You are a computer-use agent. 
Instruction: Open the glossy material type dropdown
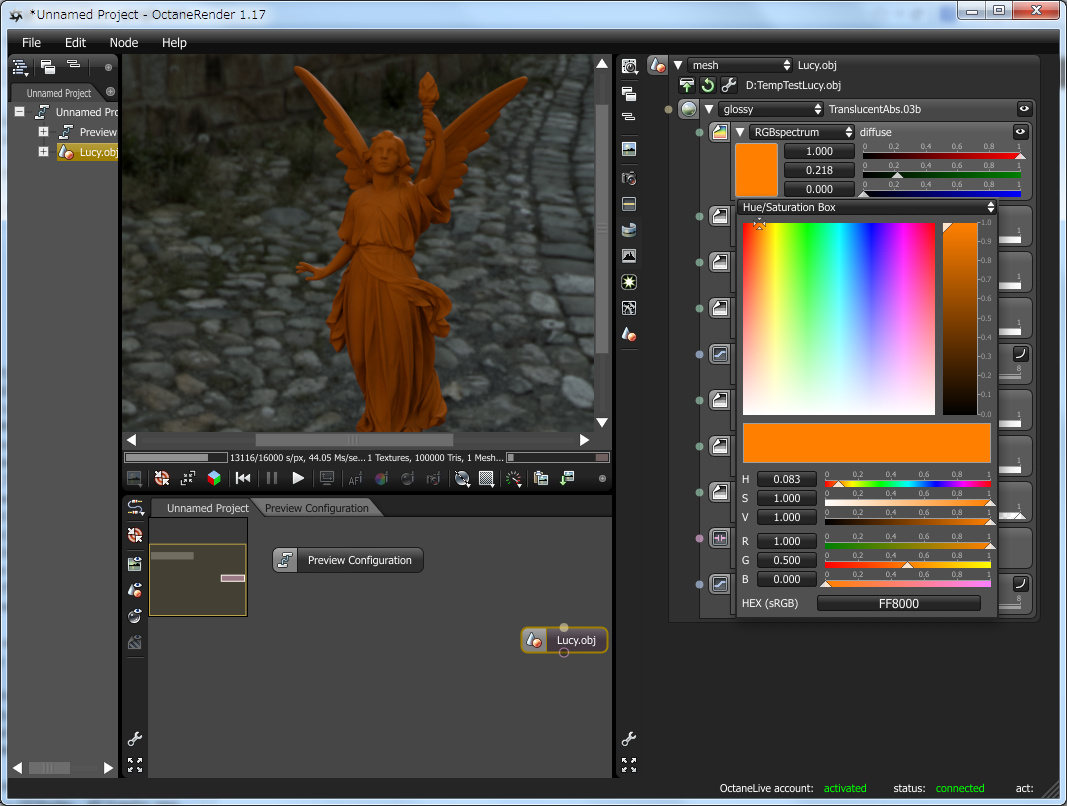coord(771,109)
